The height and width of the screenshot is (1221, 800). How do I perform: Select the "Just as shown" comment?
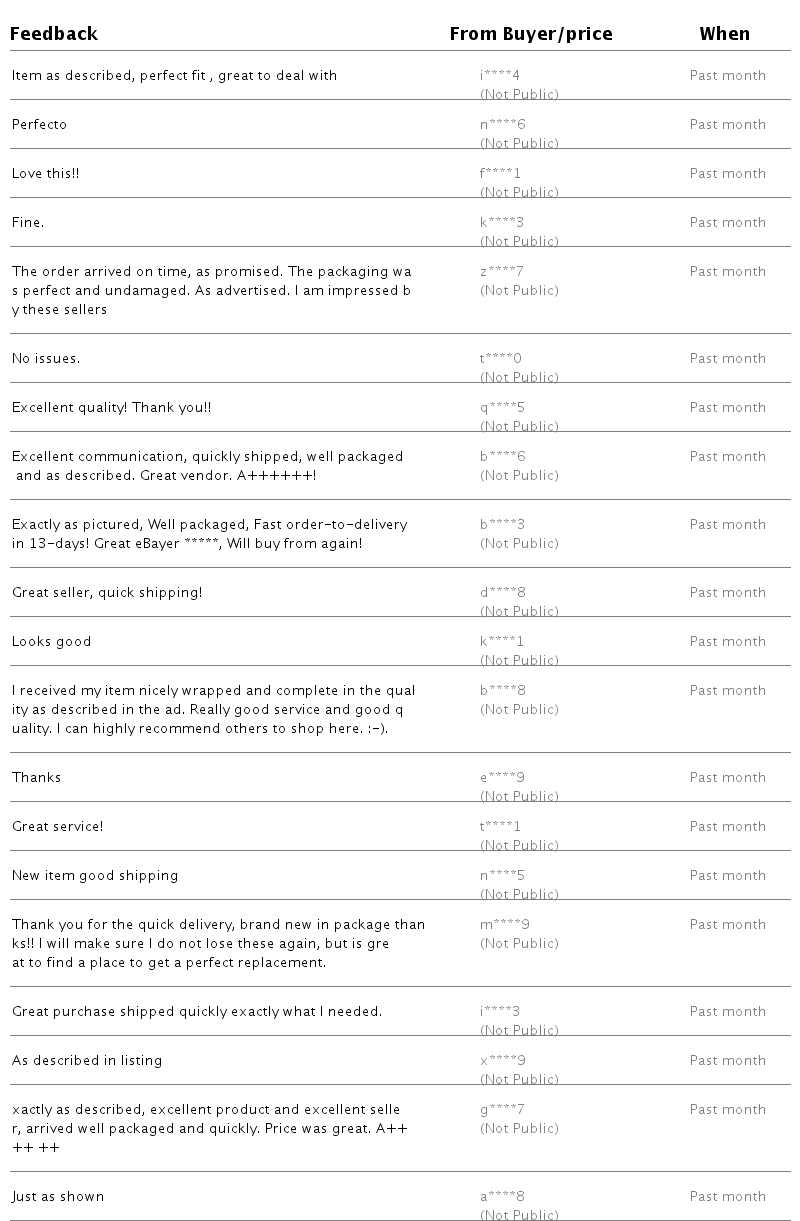click(58, 1196)
